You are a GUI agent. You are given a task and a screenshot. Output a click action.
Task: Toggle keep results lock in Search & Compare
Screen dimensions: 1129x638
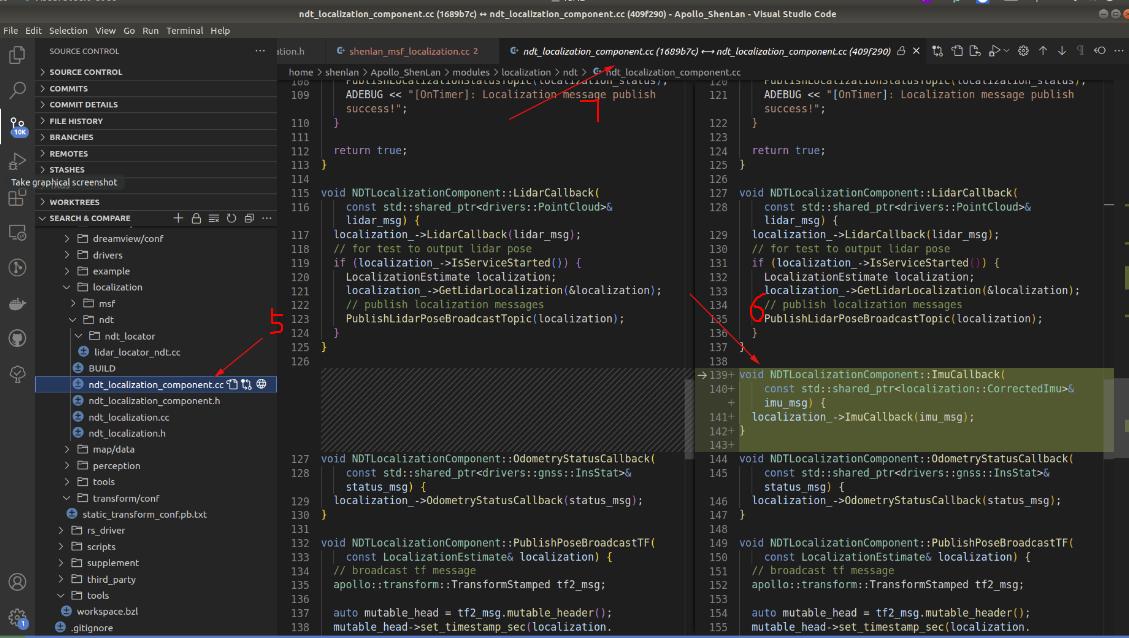[x=196, y=218]
